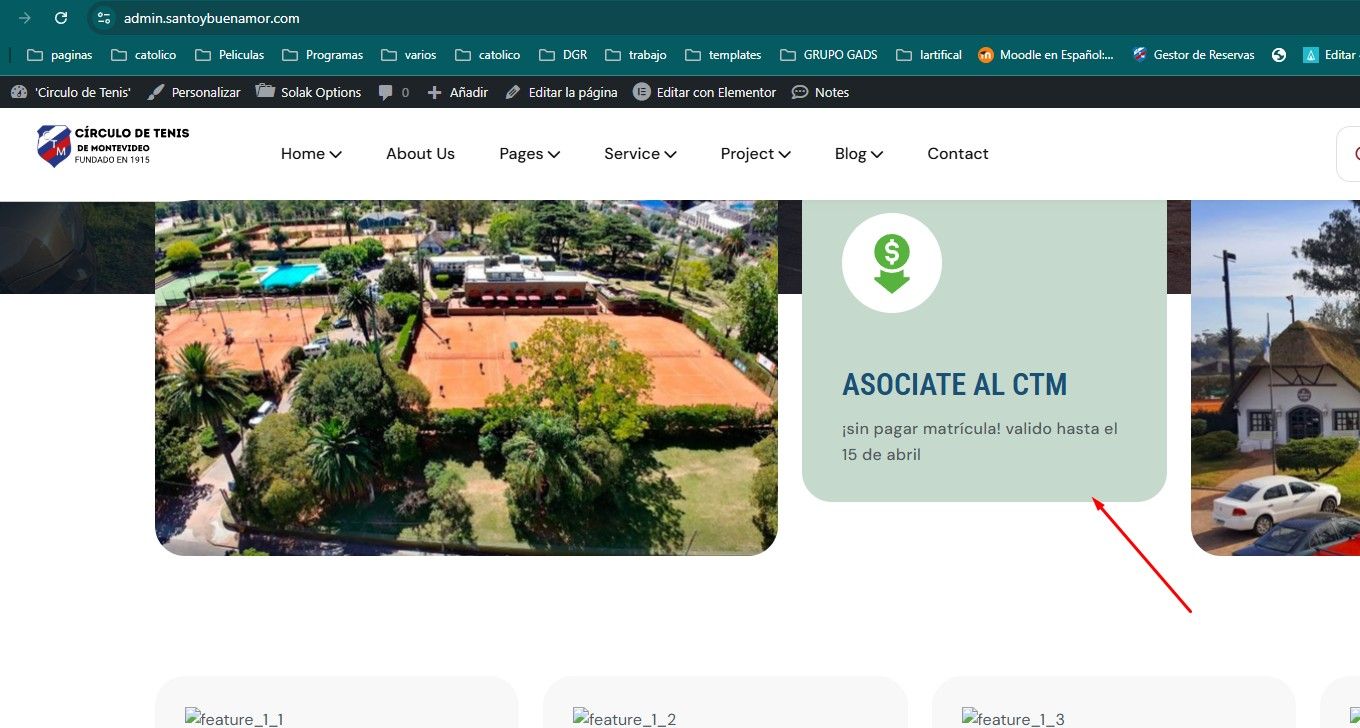Click the Círculo de Tenis logo
The height and width of the screenshot is (728, 1360).
pyautogui.click(x=112, y=146)
